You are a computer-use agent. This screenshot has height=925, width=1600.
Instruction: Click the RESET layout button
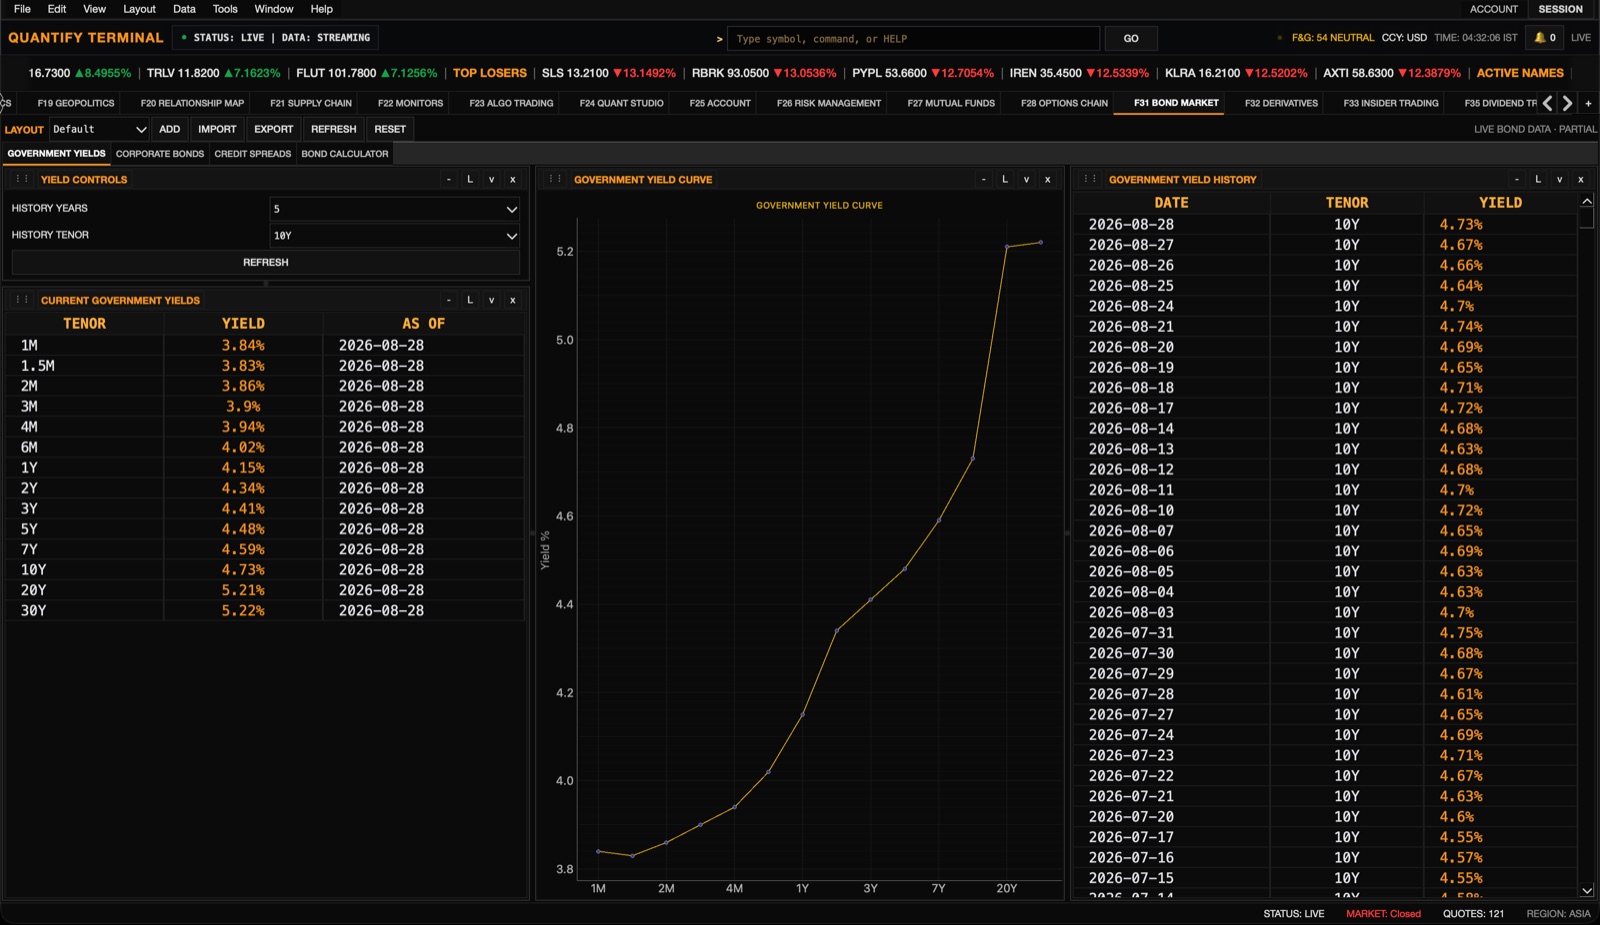pyautogui.click(x=390, y=129)
